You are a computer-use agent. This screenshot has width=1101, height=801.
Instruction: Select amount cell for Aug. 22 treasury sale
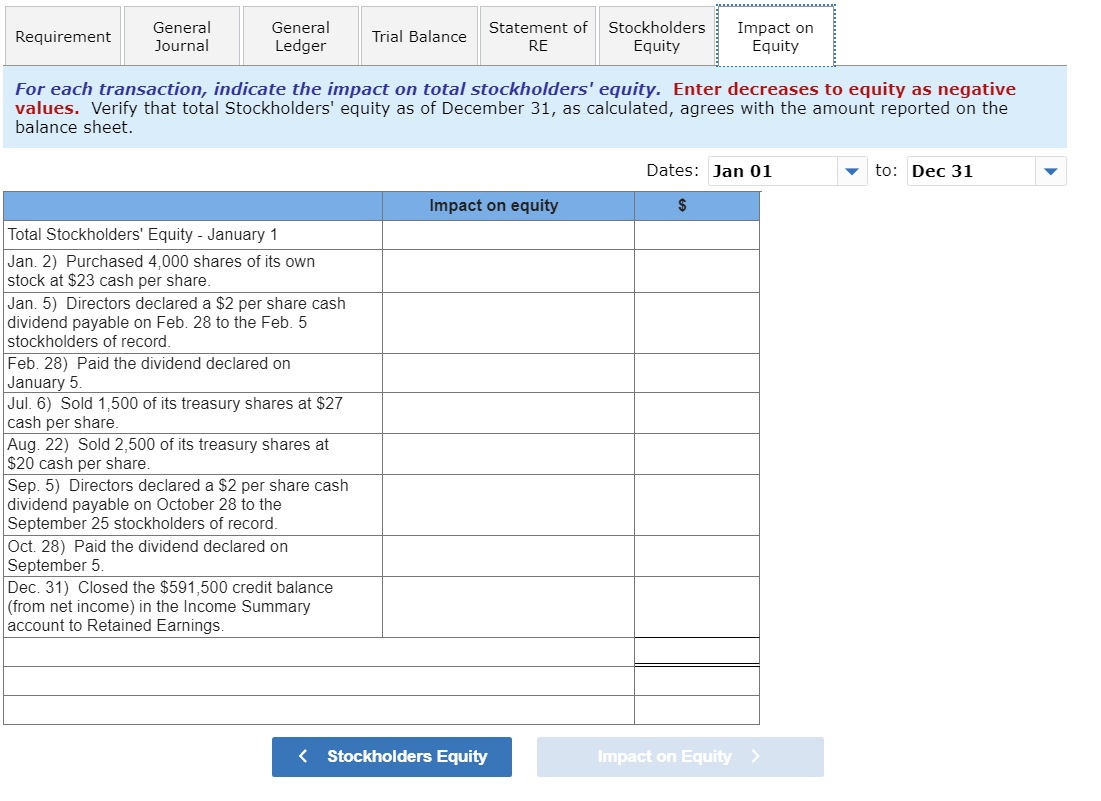coord(697,454)
